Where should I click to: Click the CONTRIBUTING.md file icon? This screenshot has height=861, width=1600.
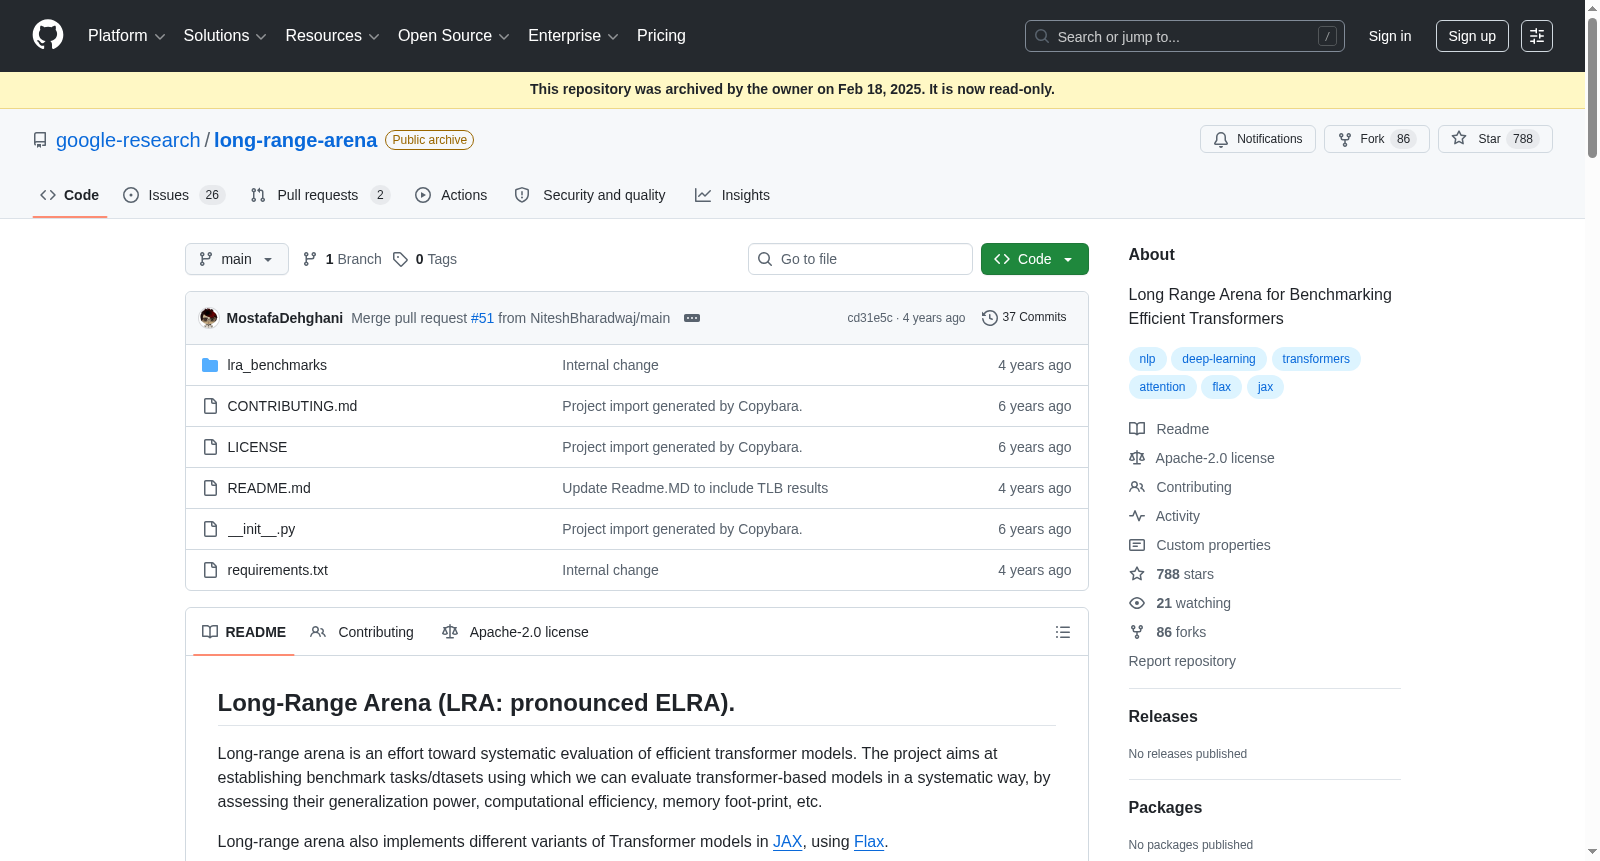210,406
